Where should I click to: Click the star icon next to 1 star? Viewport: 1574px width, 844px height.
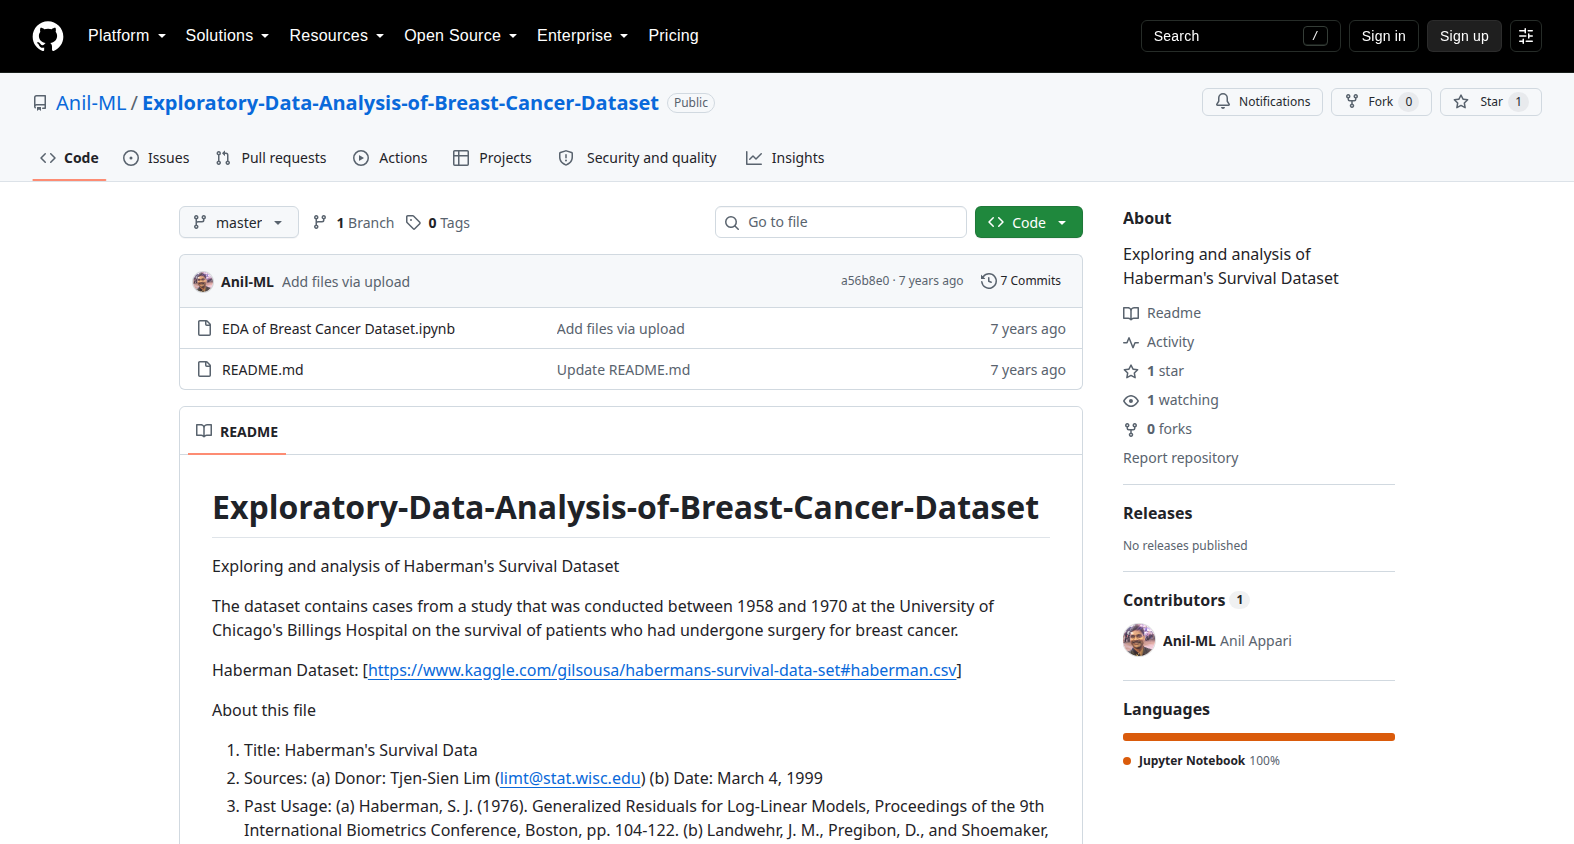[1131, 371]
